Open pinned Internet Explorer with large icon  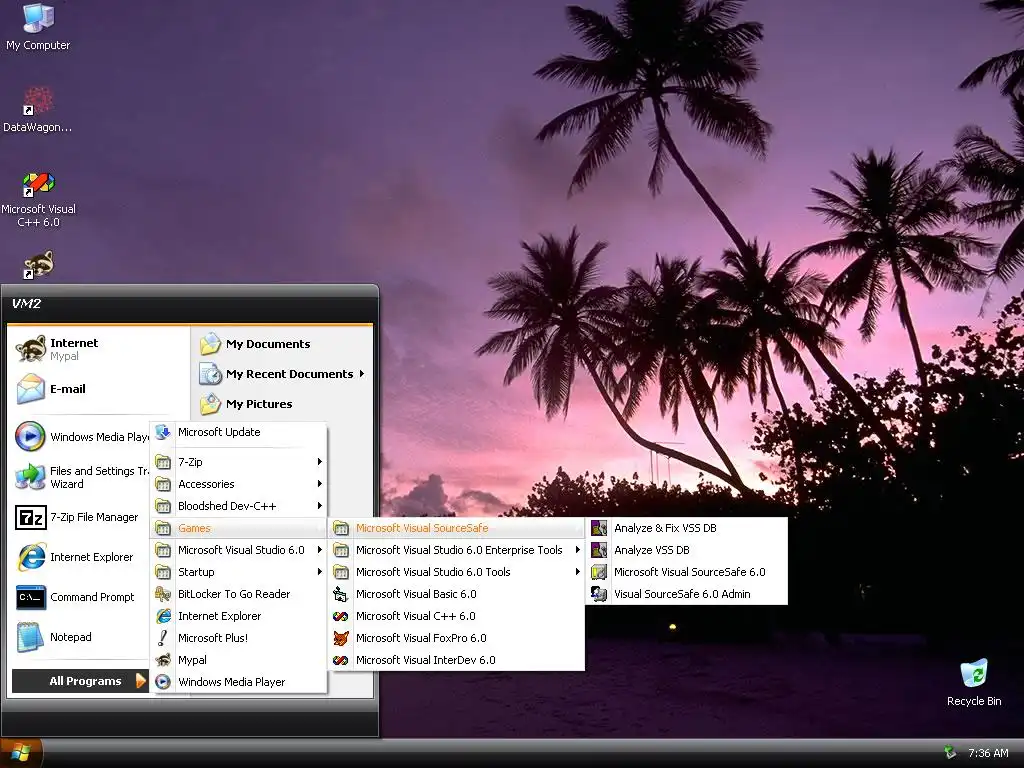81,557
